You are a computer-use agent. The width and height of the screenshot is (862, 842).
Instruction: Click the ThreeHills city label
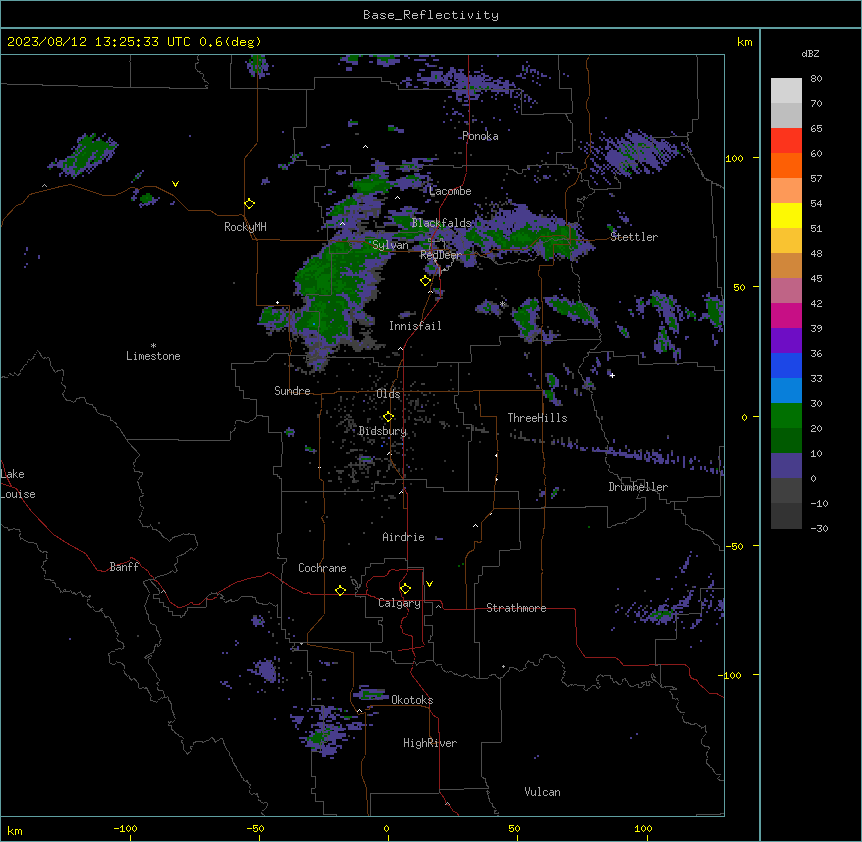(x=537, y=418)
